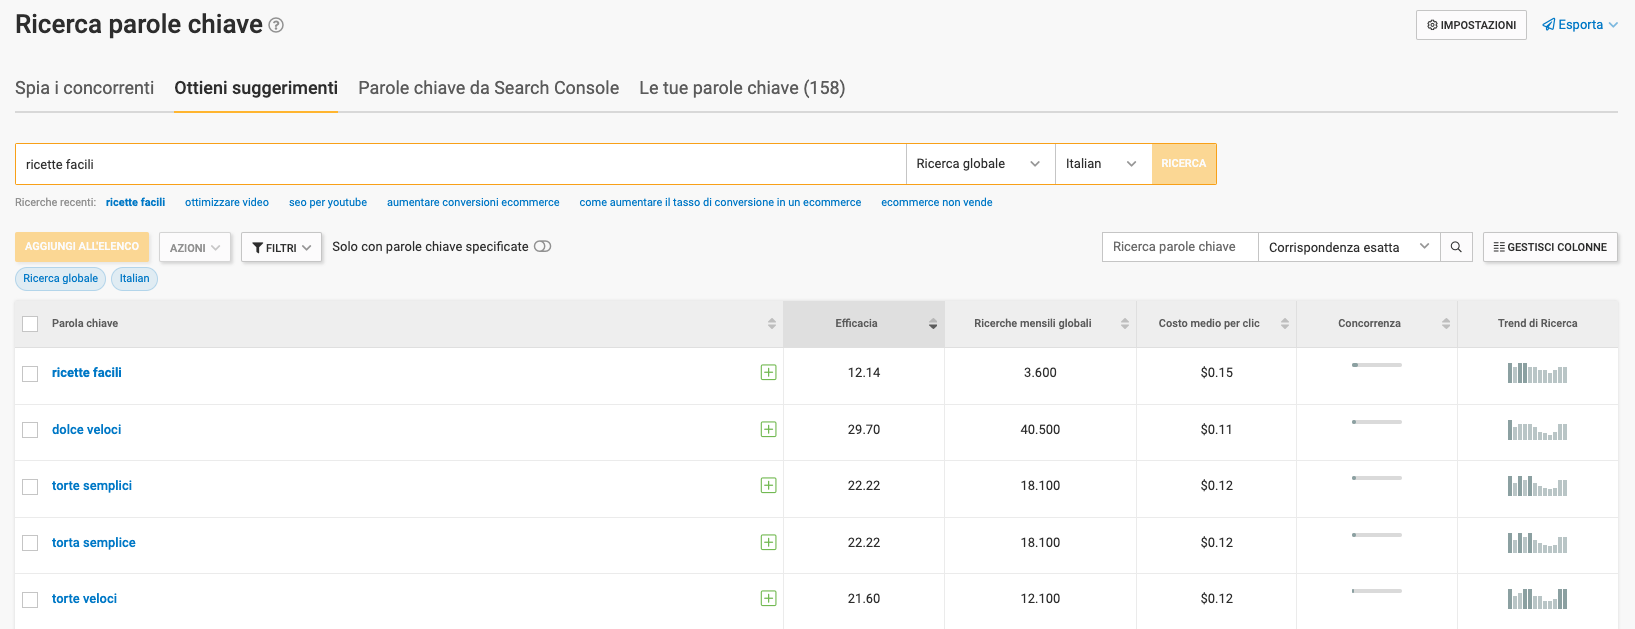Open Parole chiave da Search Console tab
Screen dimensions: 1635x629
pos(489,88)
